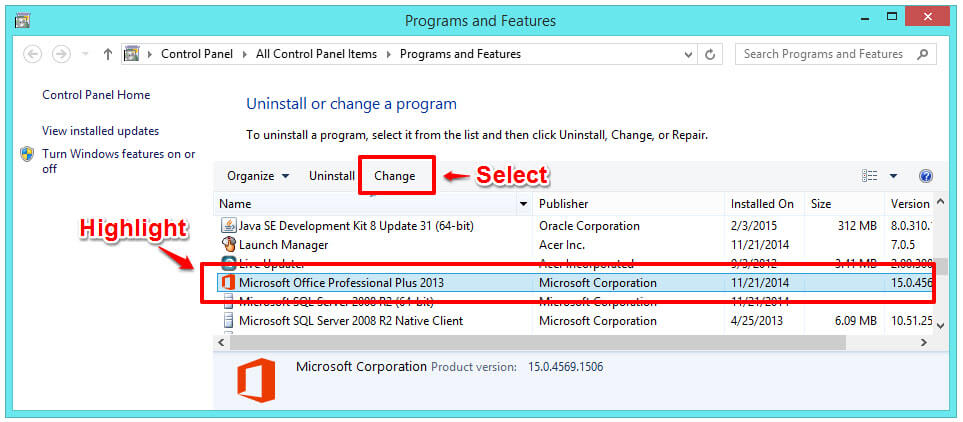
Task: Sort by the Publisher column header
Action: pyautogui.click(x=563, y=204)
